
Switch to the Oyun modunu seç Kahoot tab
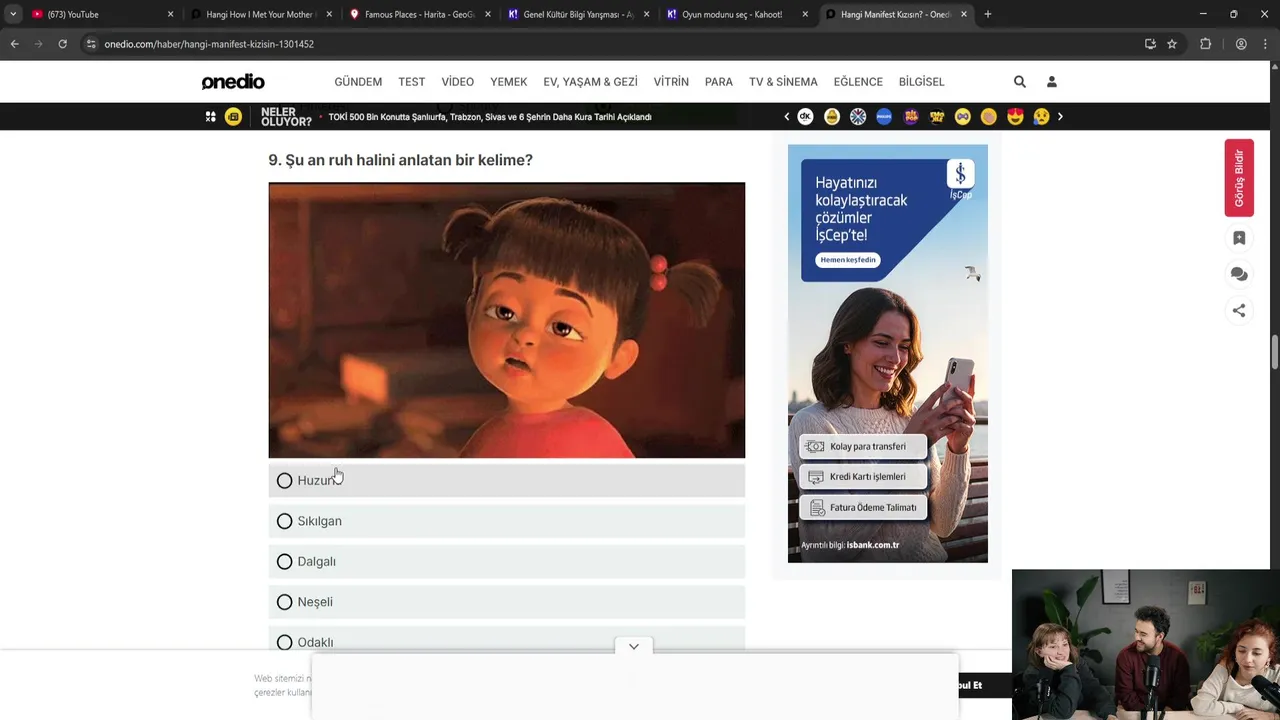[x=738, y=15]
